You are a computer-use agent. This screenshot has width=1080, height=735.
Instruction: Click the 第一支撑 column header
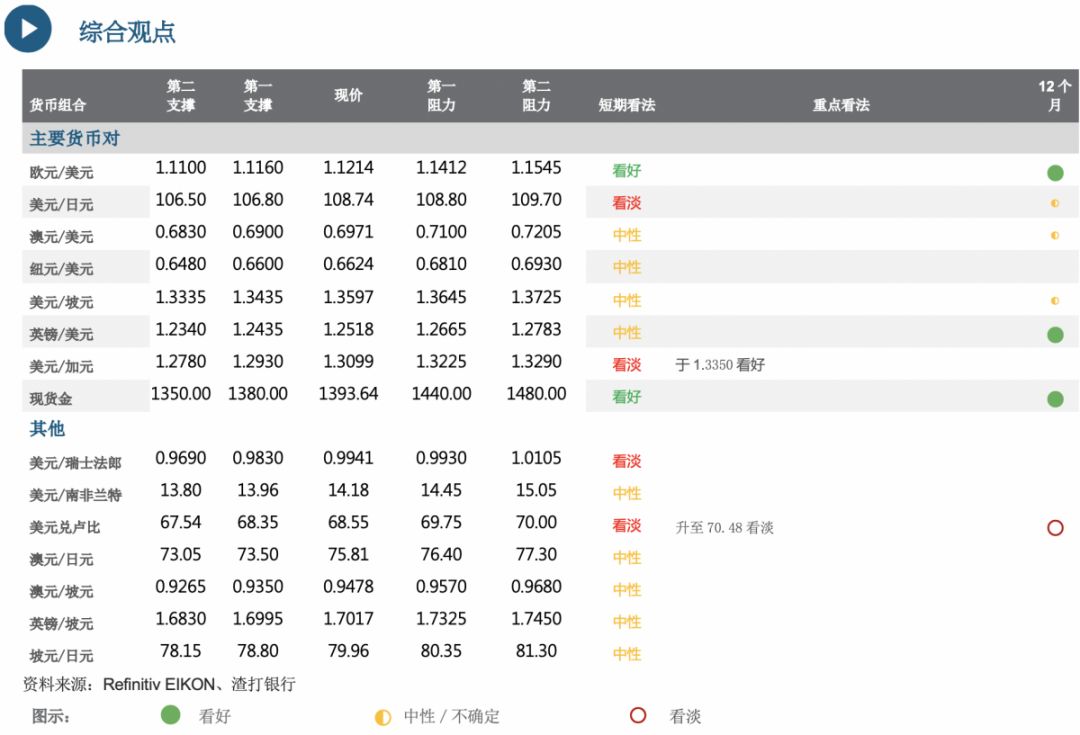258,95
